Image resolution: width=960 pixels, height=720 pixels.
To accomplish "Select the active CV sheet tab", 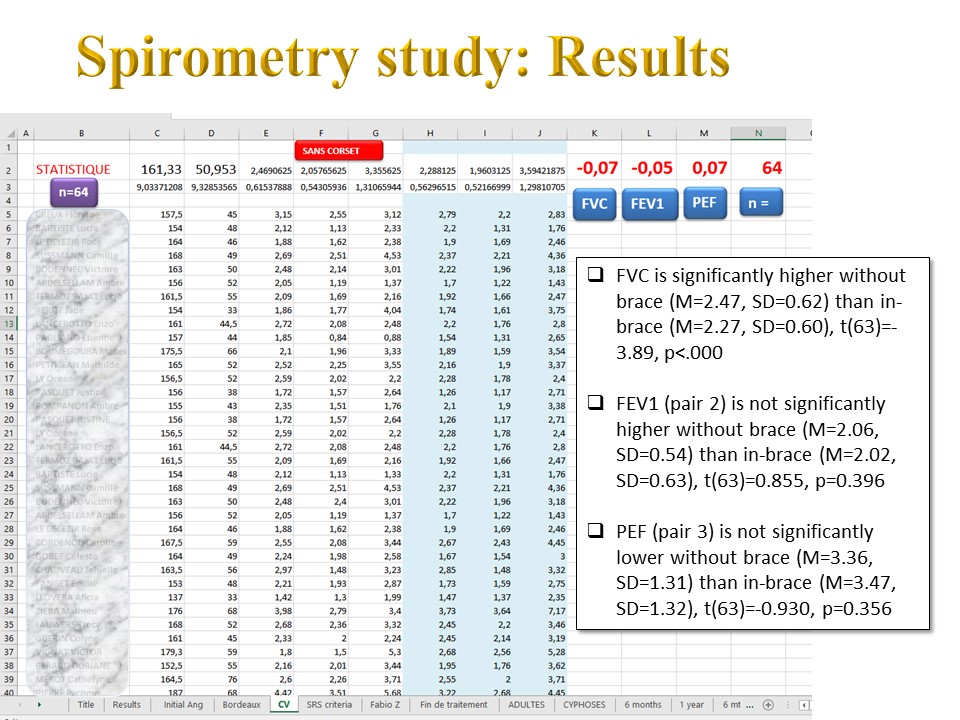I will coord(284,705).
